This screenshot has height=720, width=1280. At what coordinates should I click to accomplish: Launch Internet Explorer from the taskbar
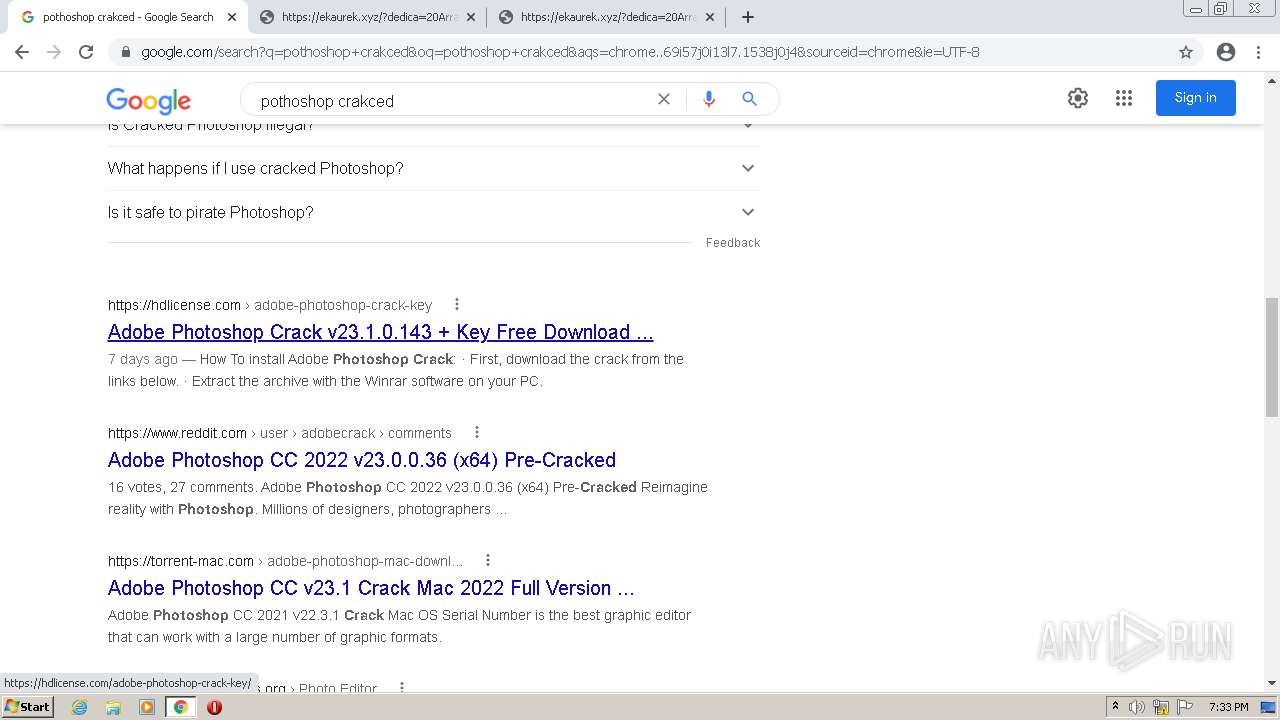tap(80, 707)
